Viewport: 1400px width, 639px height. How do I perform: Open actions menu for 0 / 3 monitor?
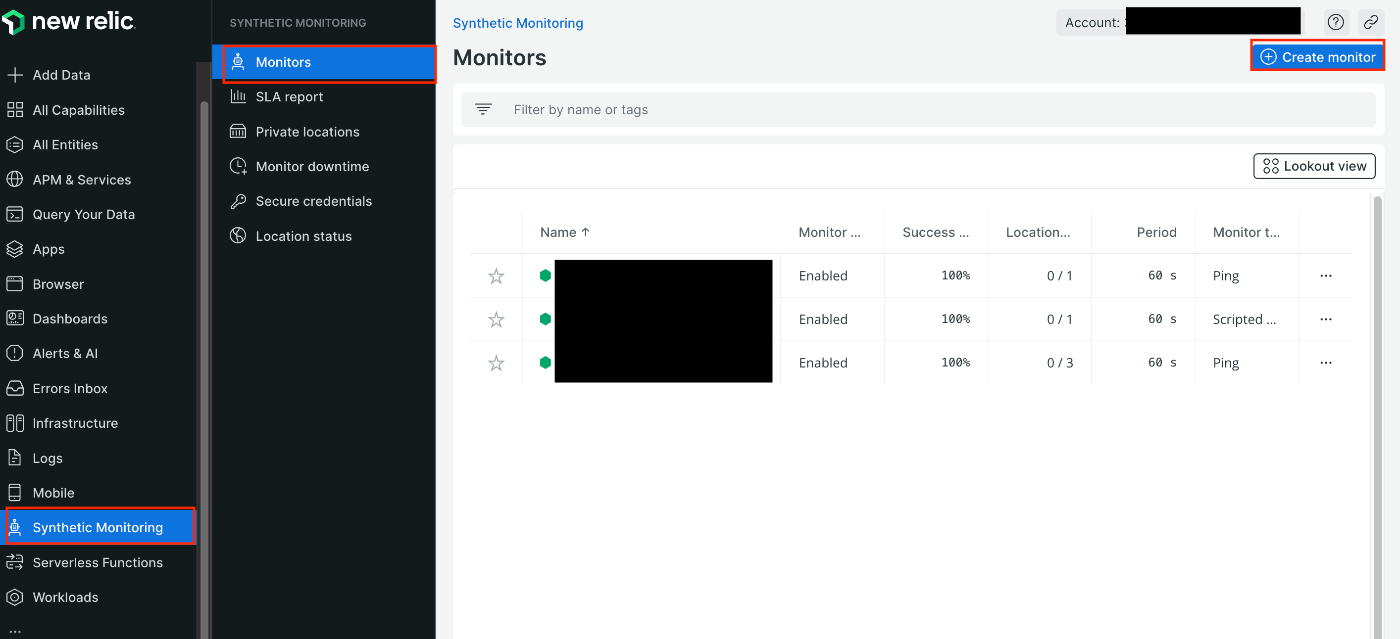1326,363
